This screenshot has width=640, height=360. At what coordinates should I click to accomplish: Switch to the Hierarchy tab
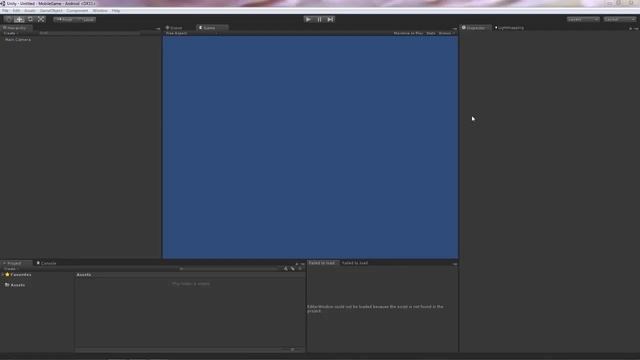coord(16,28)
